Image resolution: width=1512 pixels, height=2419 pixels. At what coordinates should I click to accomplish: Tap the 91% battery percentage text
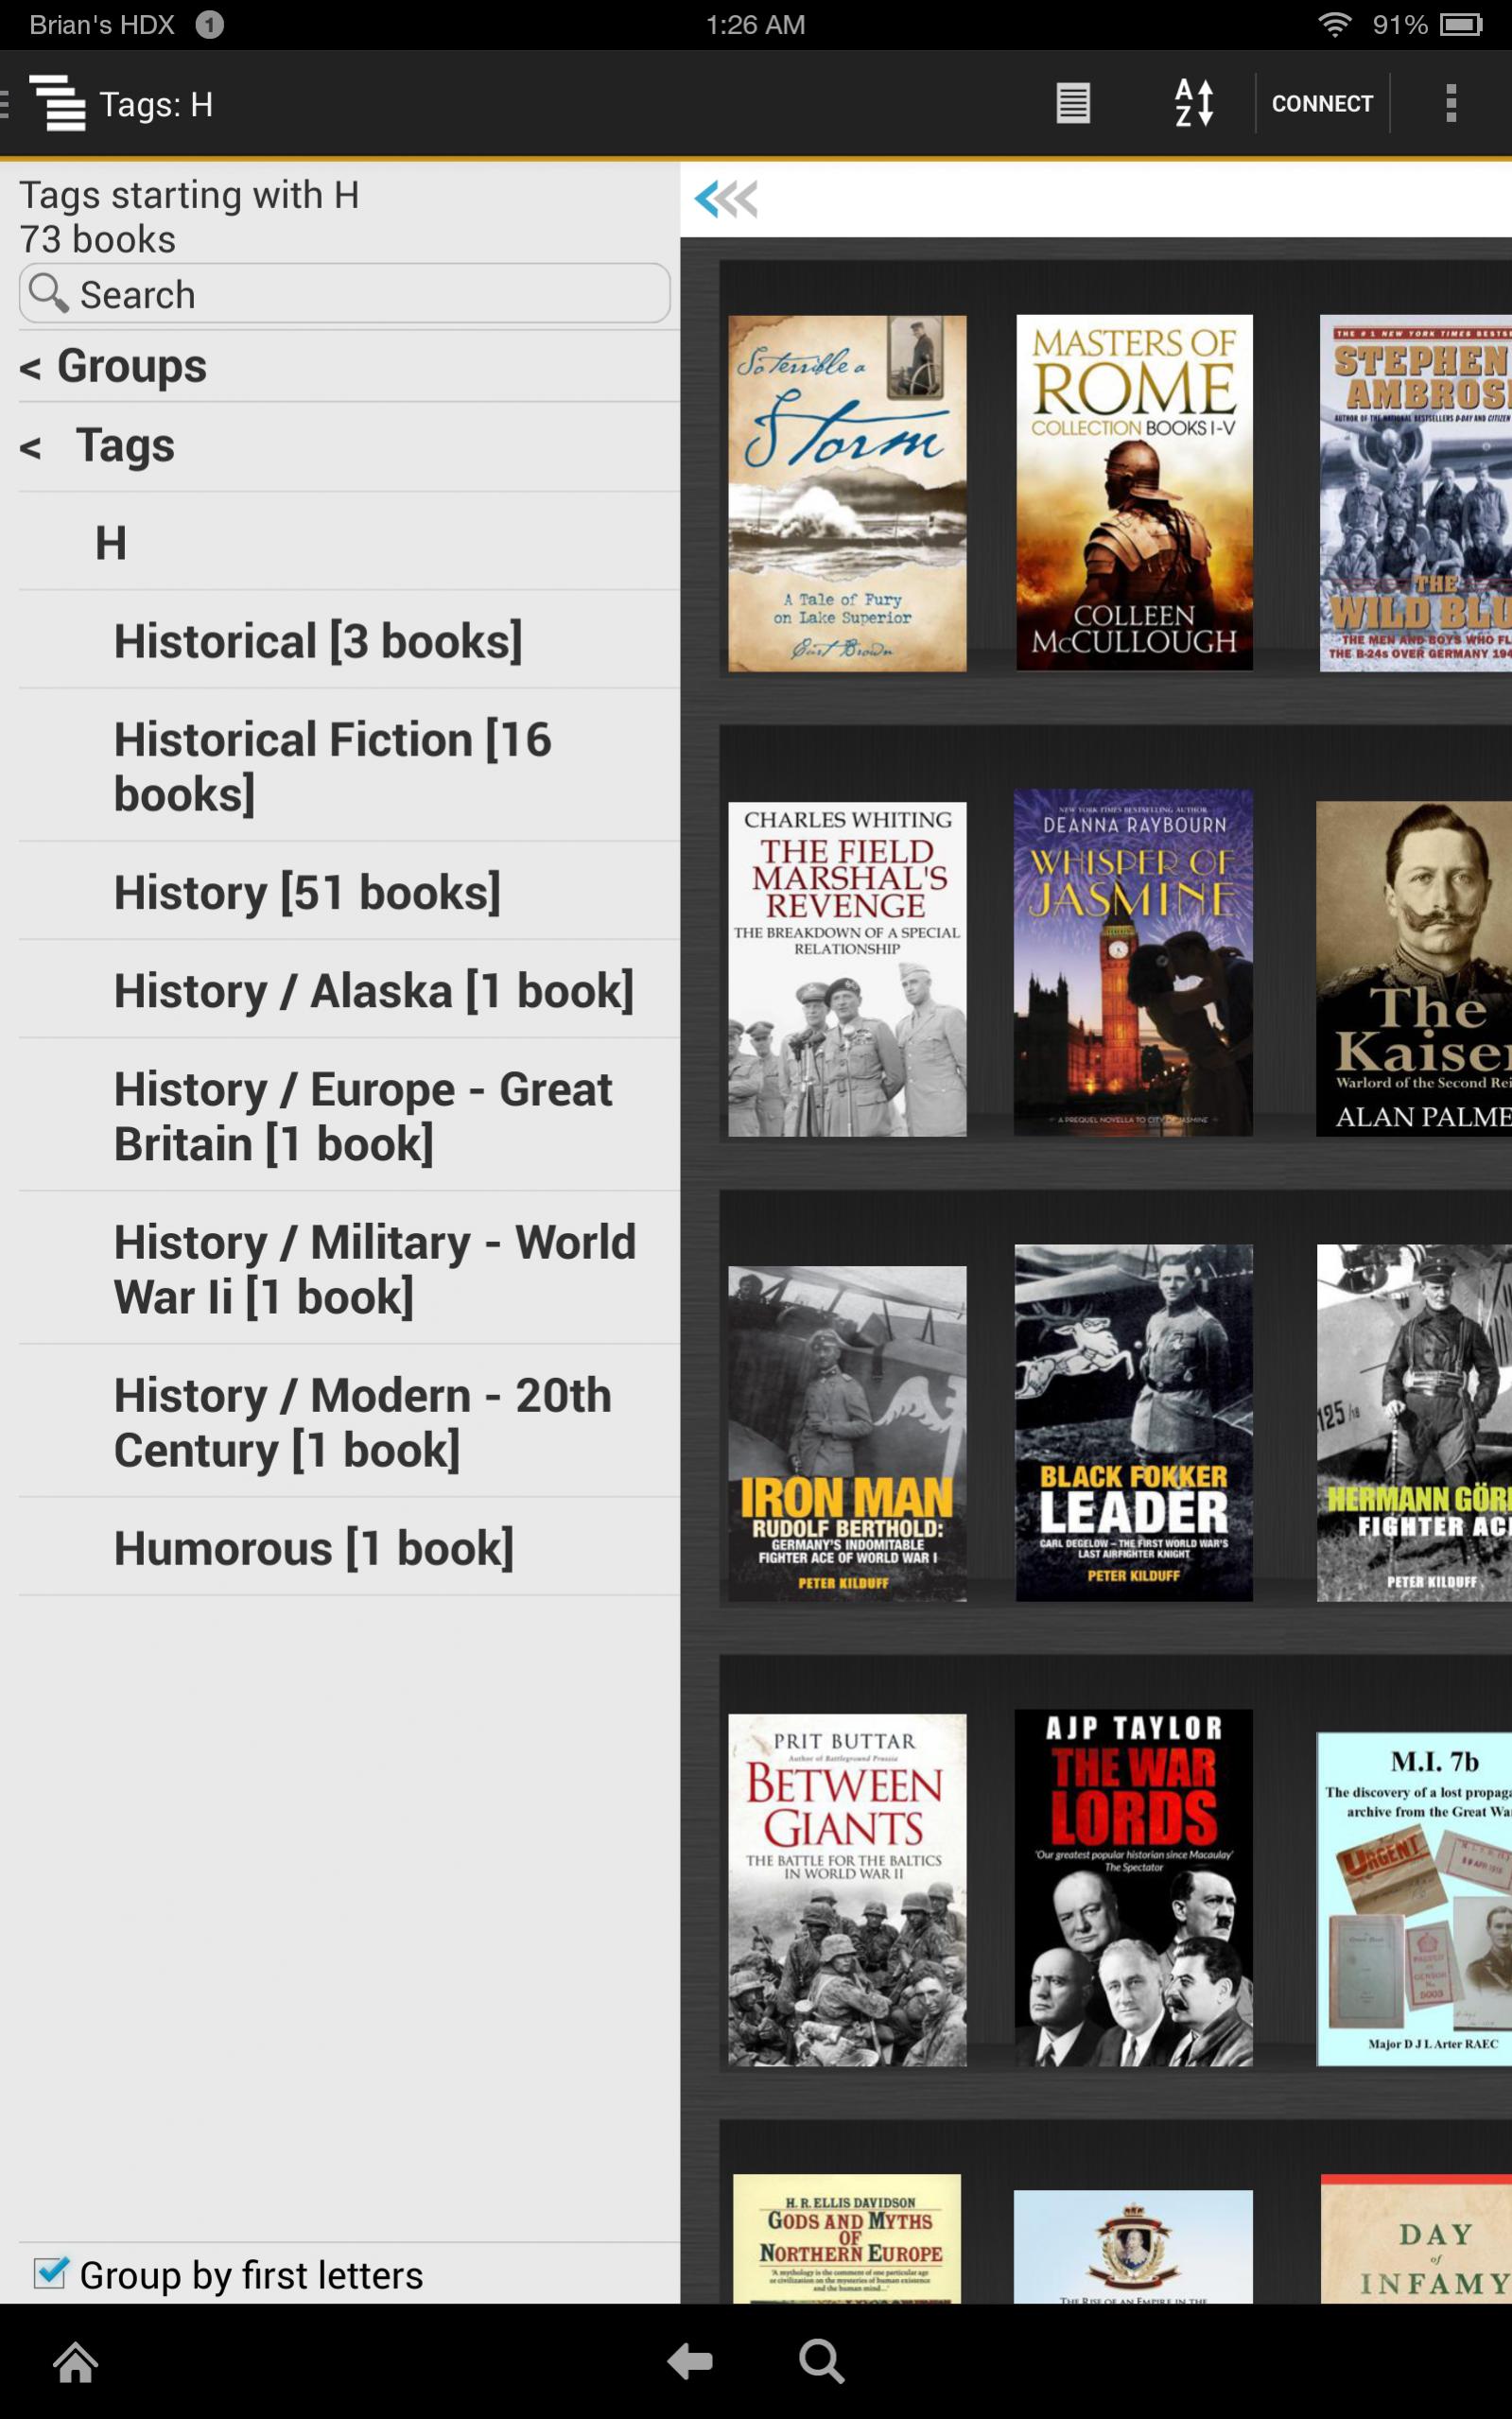[x=1400, y=24]
